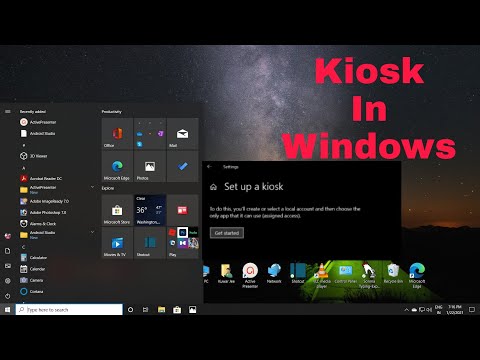The width and height of the screenshot is (480, 360).
Task: Open the red News tile
Action: pos(183,210)
